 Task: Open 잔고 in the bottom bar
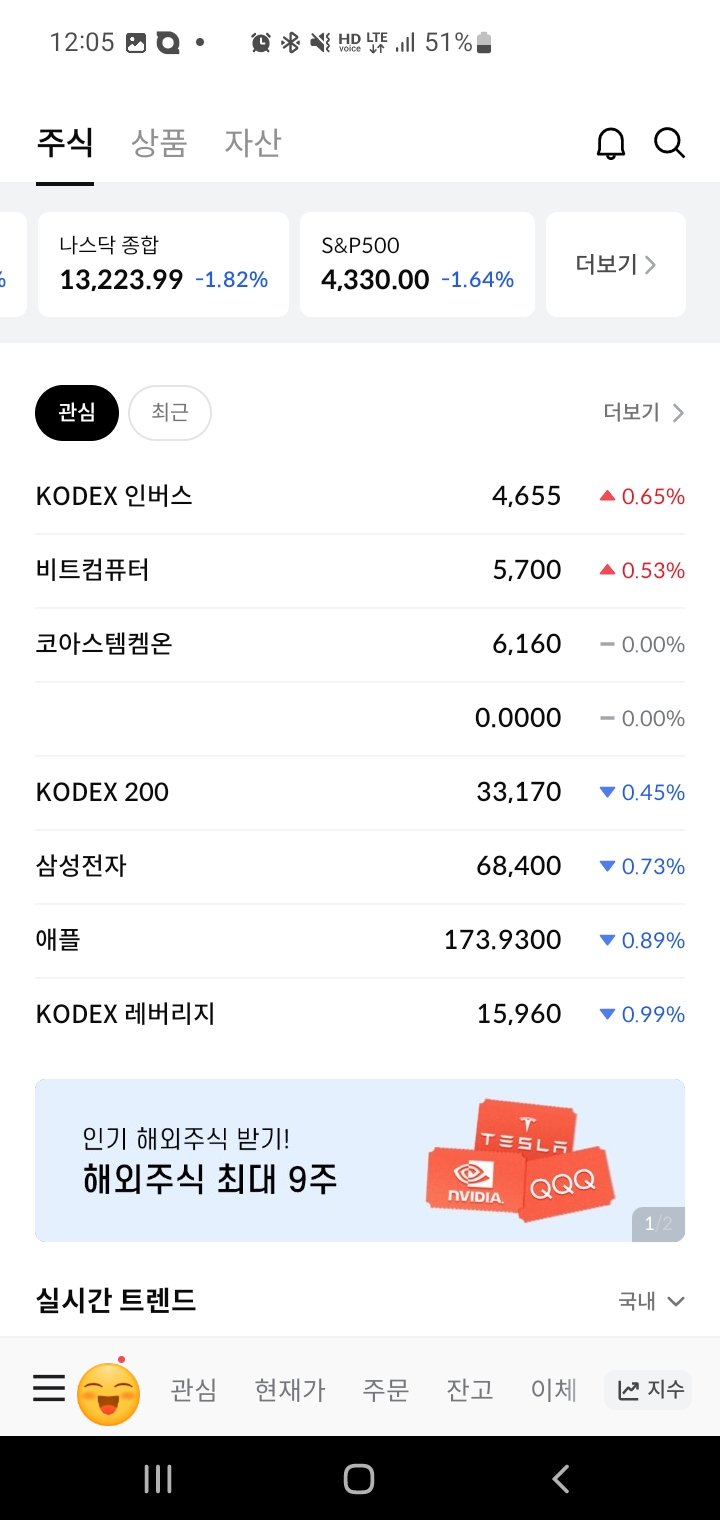pos(470,1390)
